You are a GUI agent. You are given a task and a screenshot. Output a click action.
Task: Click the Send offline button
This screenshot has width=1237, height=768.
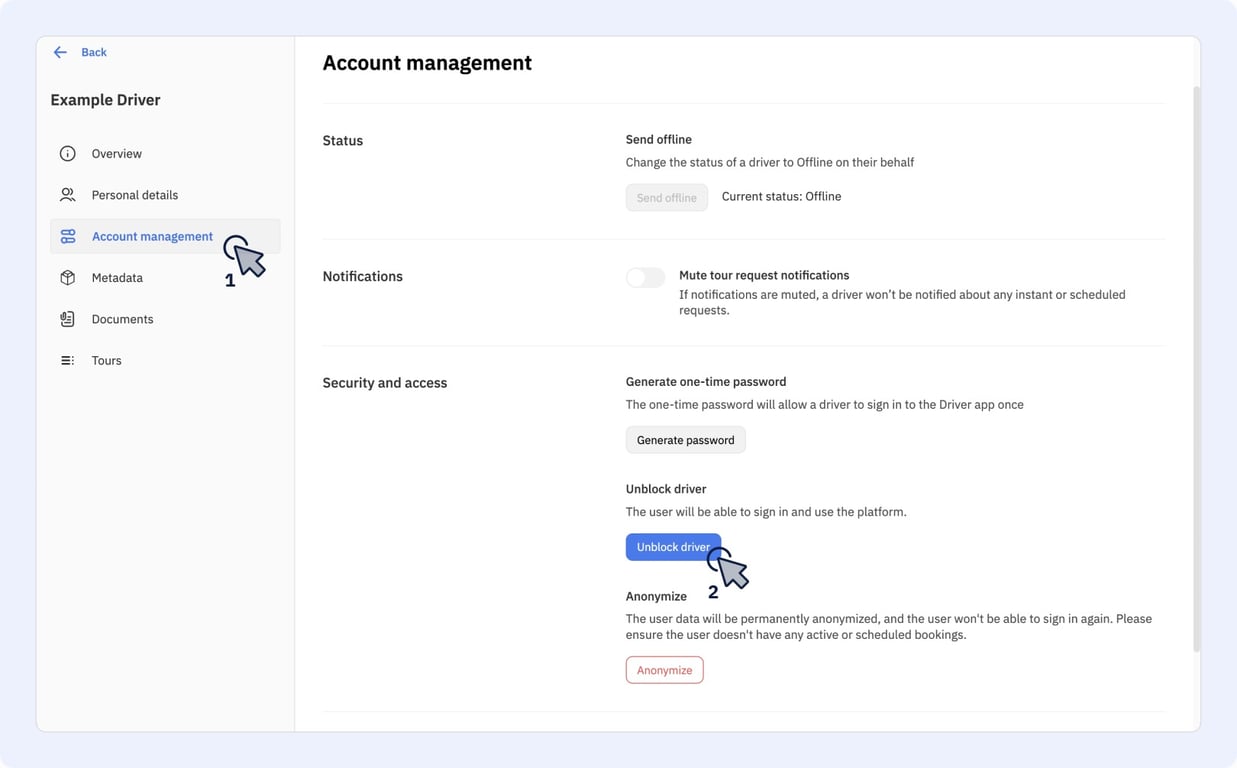click(x=666, y=197)
